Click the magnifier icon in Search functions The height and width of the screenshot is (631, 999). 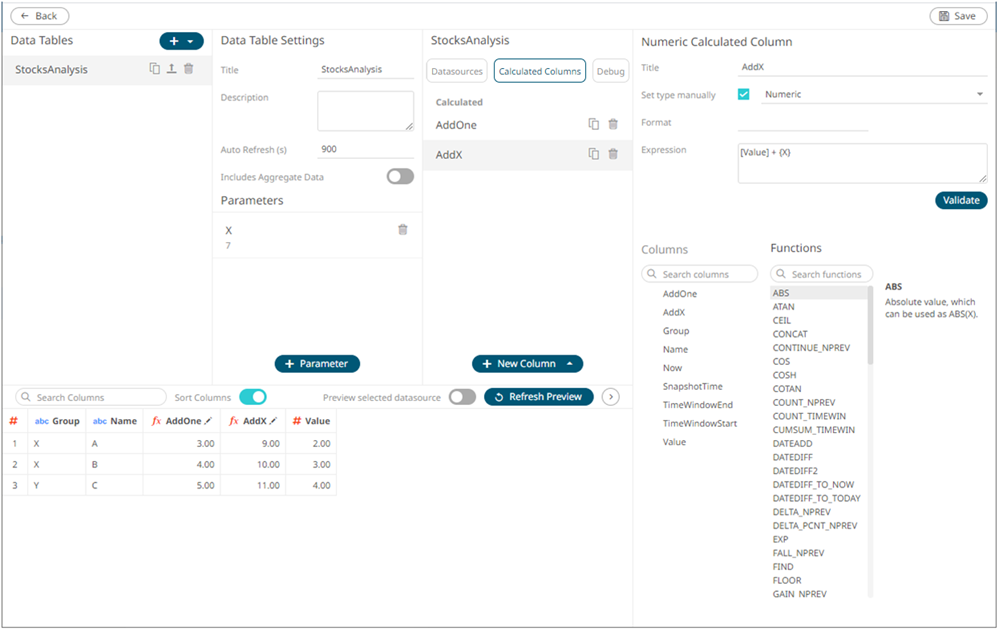(783, 273)
